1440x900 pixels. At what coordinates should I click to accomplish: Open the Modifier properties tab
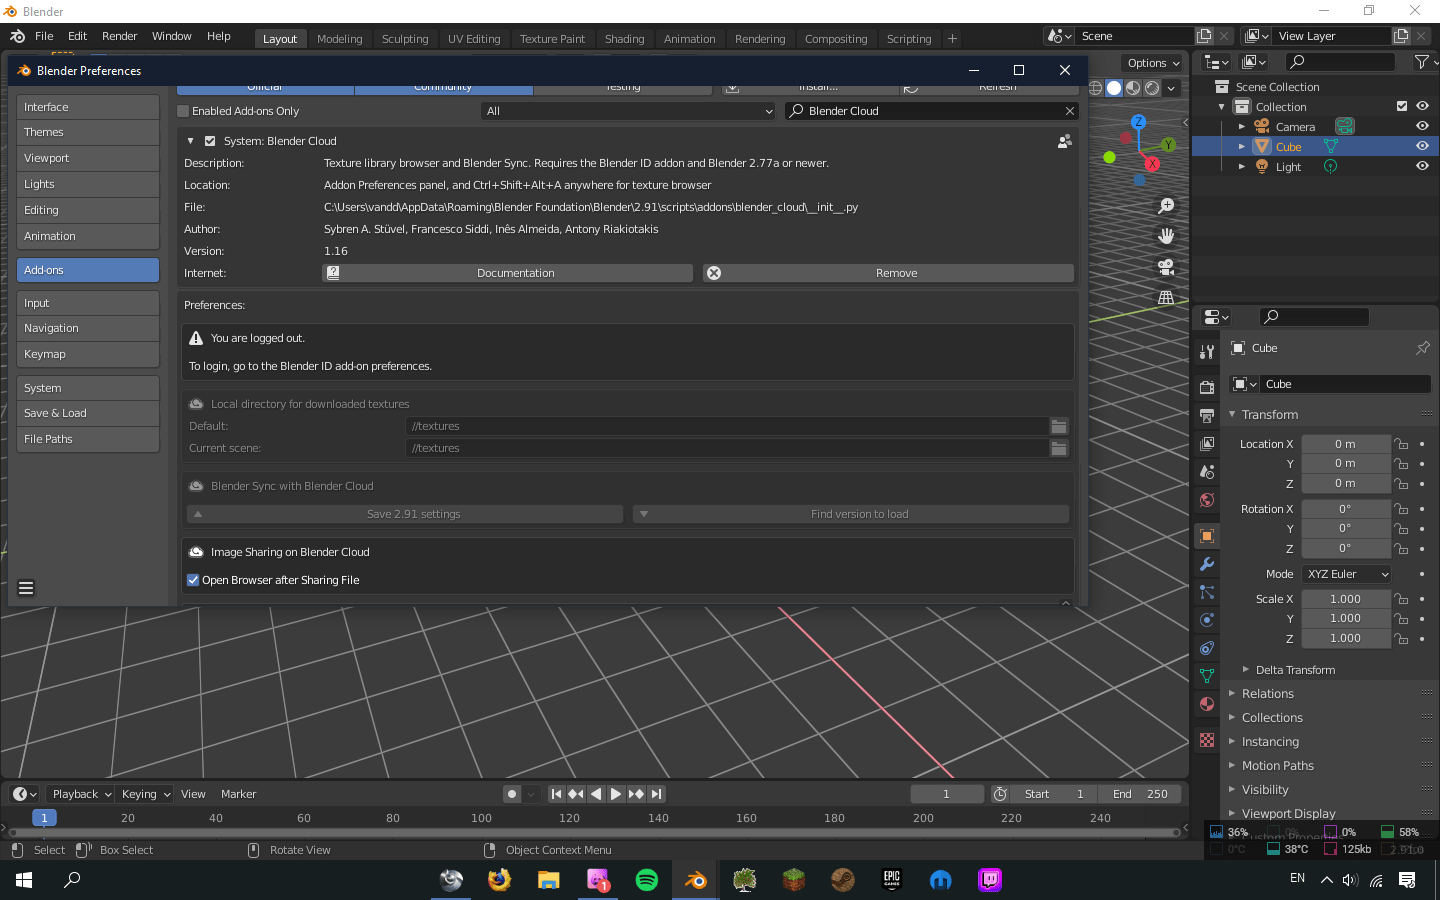[1206, 566]
